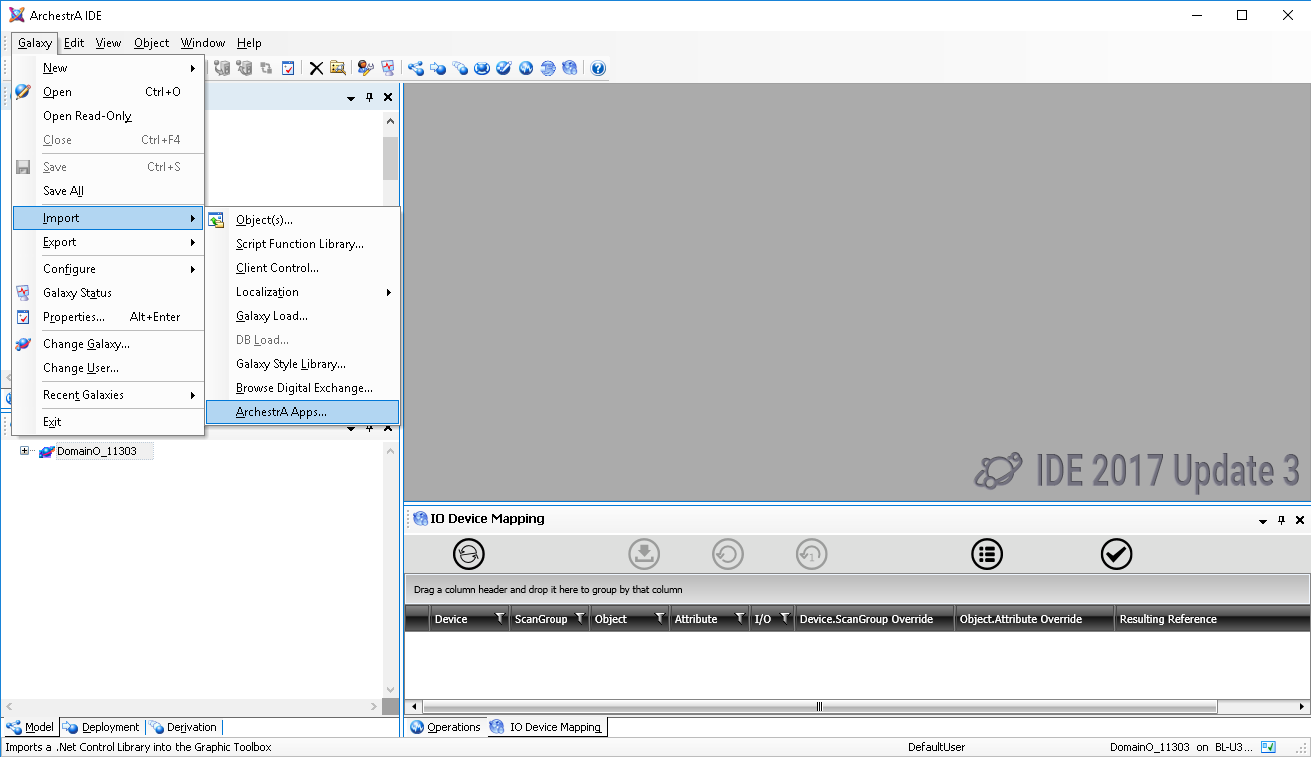Image resolution: width=1311 pixels, height=757 pixels.
Task: Choose Browse Digital Exchange... option
Action: pos(302,388)
